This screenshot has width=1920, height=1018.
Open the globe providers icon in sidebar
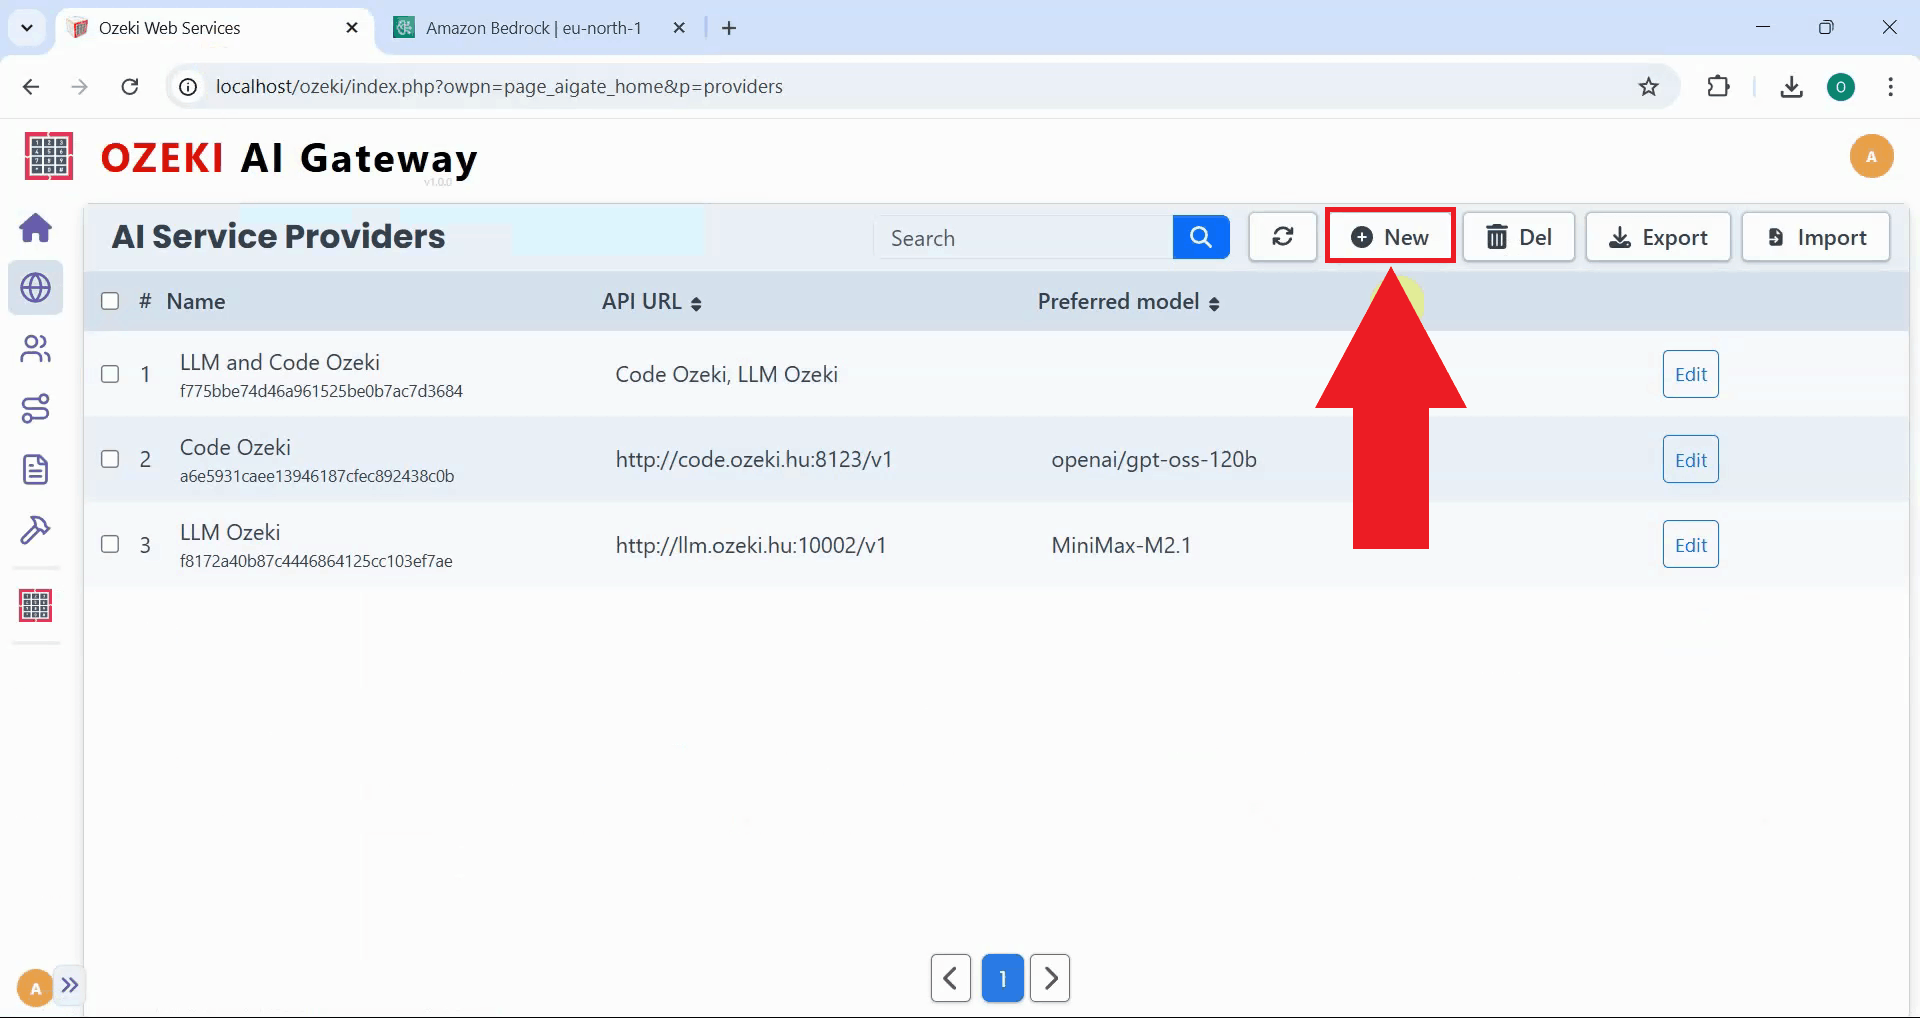point(36,288)
